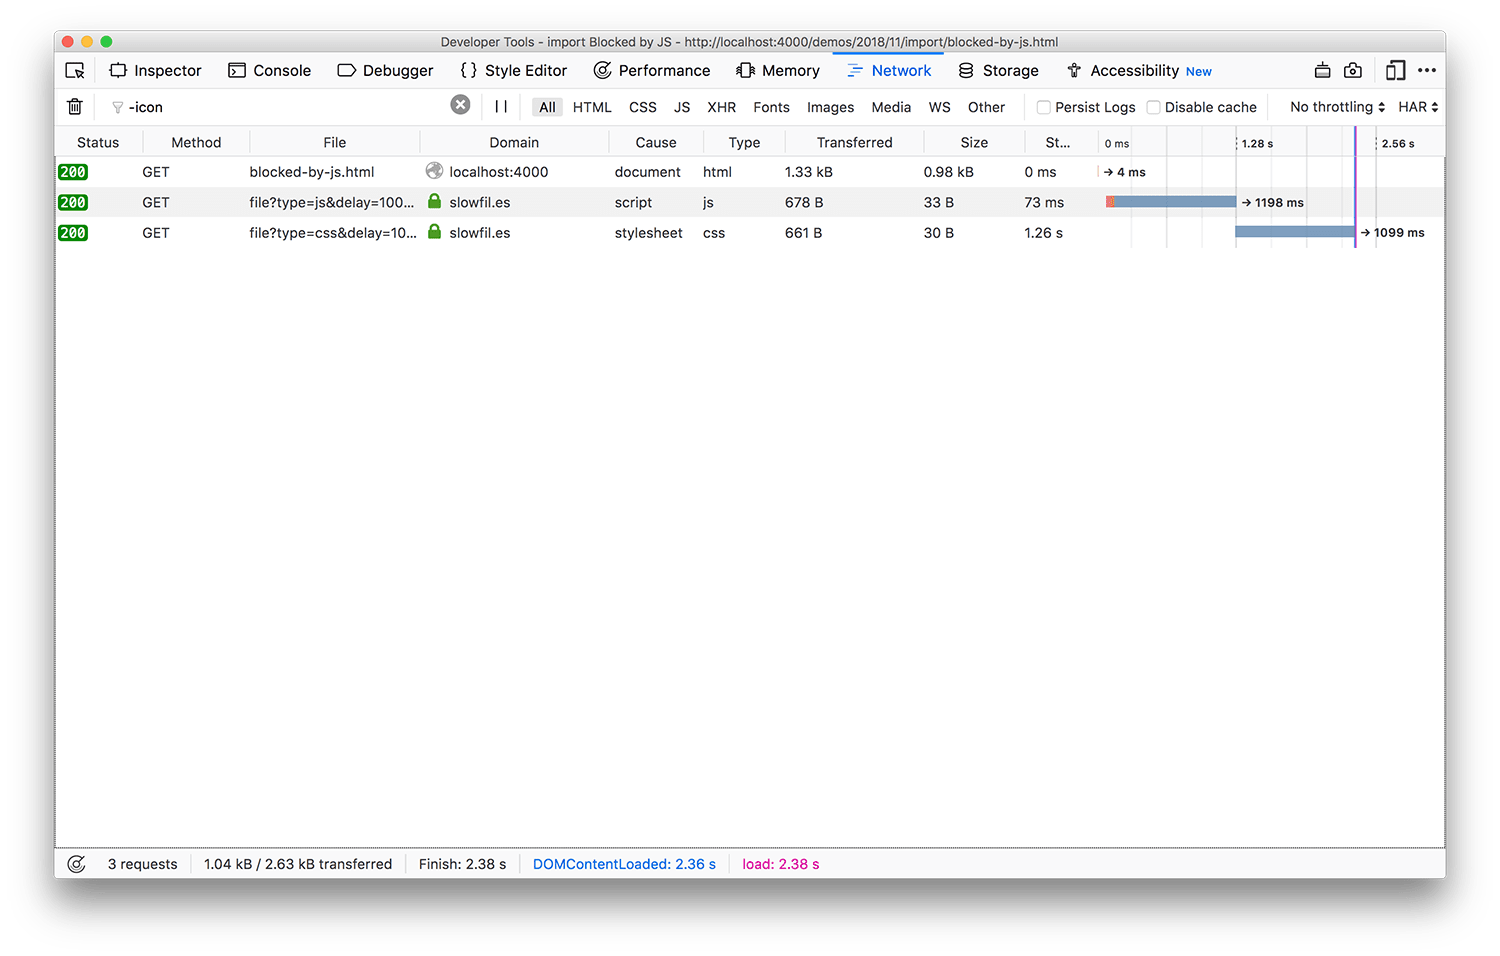Sort requests by the Transferred column

854,142
